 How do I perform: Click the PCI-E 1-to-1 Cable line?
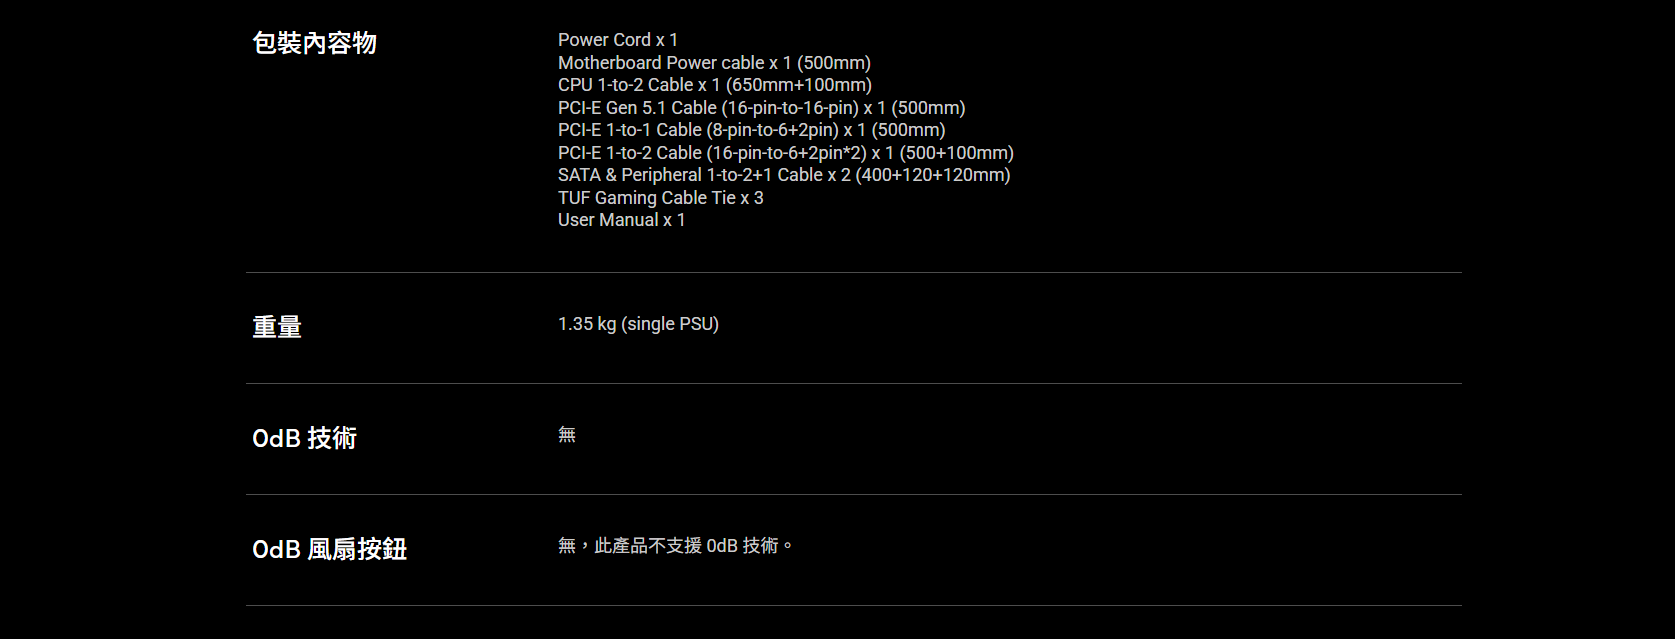tap(751, 130)
